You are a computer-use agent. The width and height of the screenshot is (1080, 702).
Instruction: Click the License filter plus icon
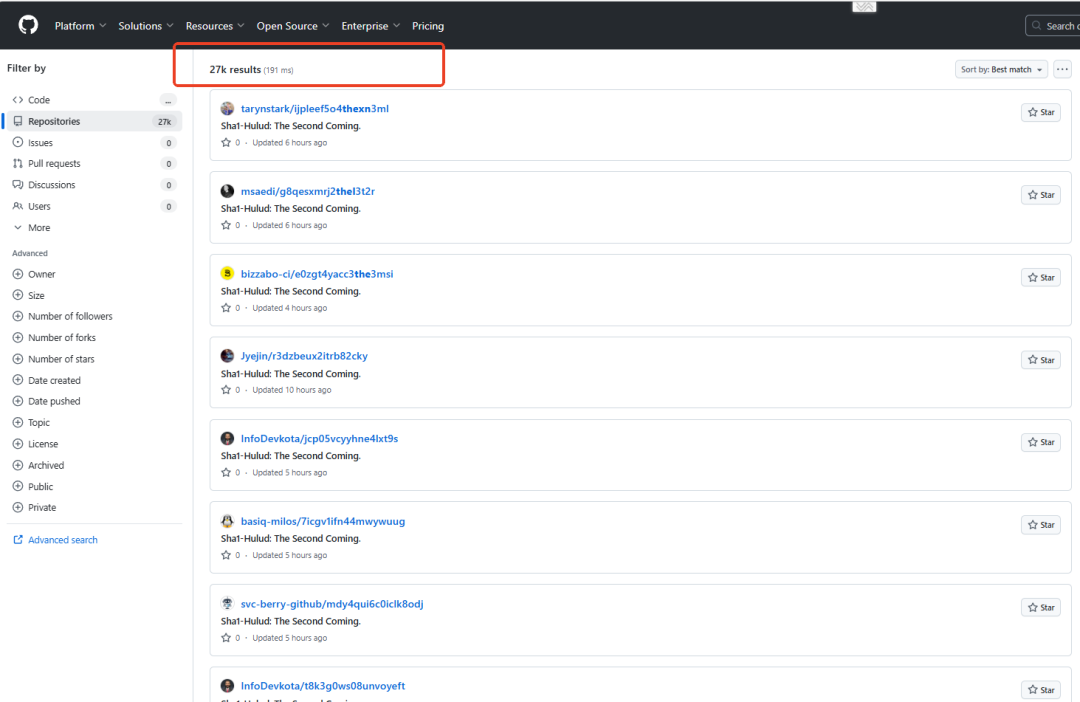pos(18,444)
